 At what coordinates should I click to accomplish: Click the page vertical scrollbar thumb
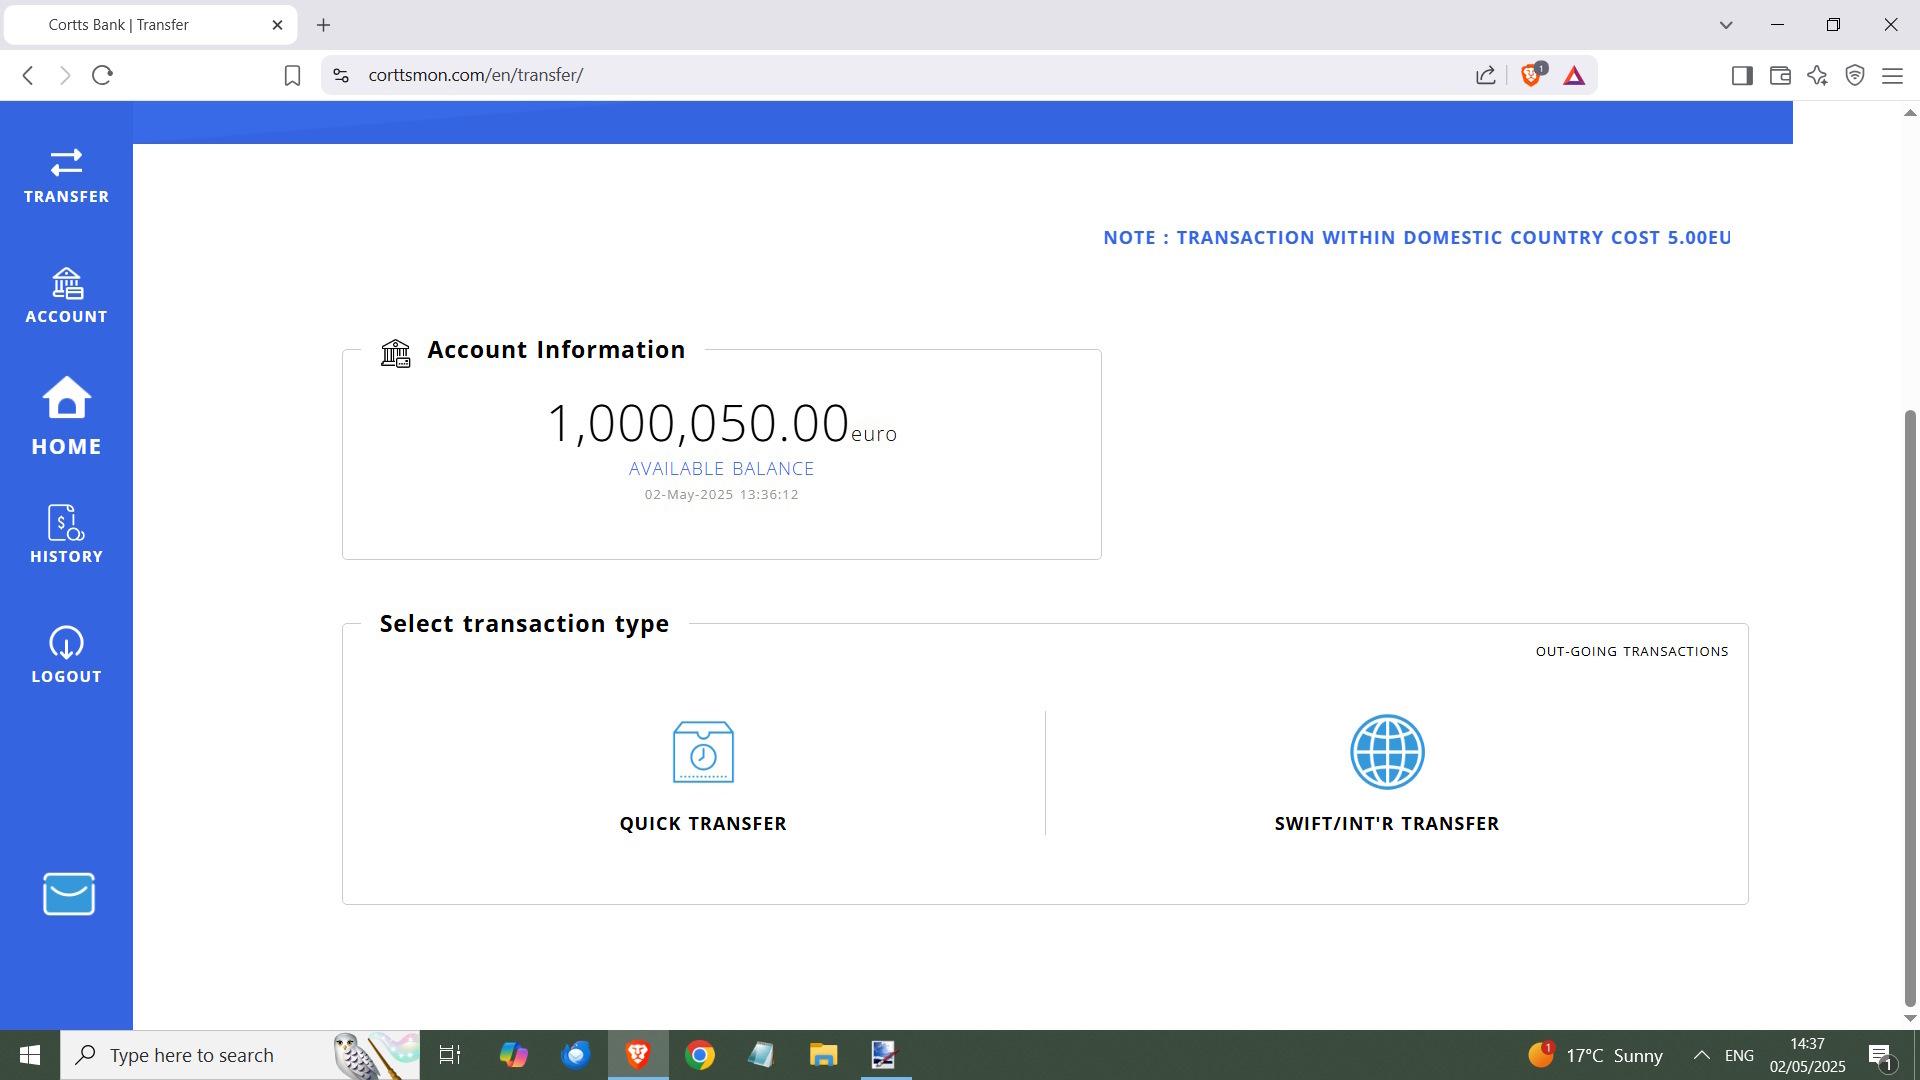[x=1910, y=706]
